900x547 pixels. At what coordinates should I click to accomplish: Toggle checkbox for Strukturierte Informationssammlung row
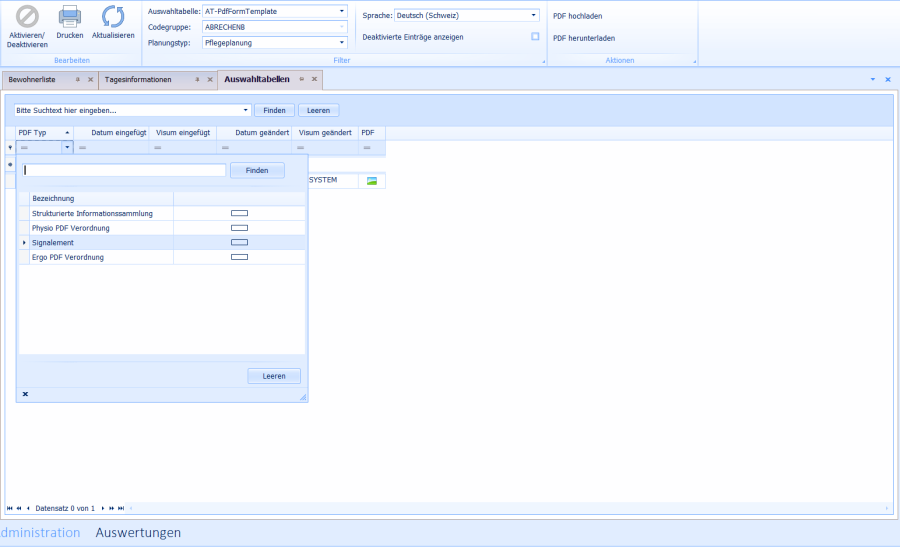coord(239,214)
